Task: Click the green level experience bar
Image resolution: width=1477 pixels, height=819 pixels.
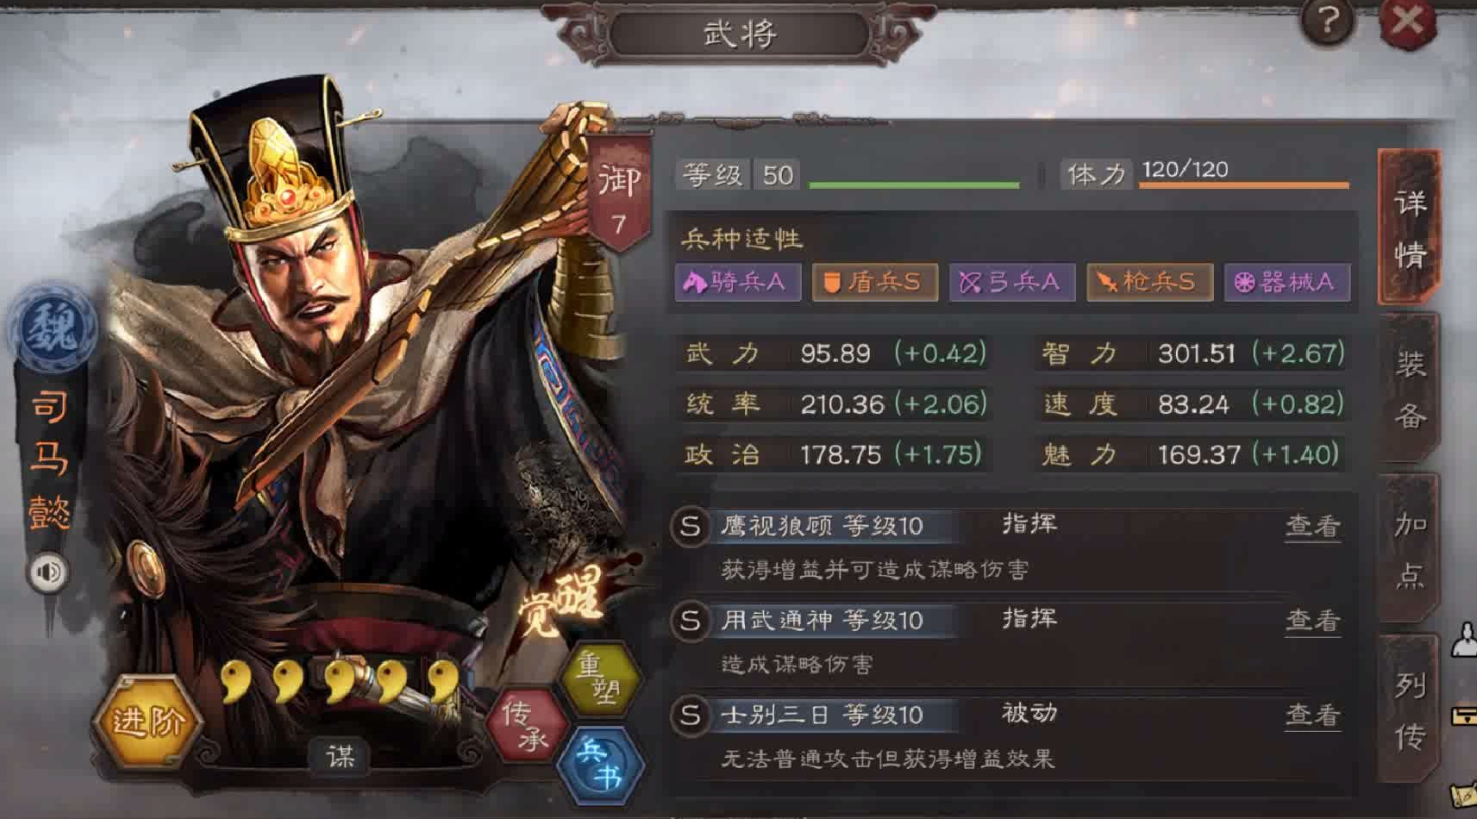Action: pos(914,185)
